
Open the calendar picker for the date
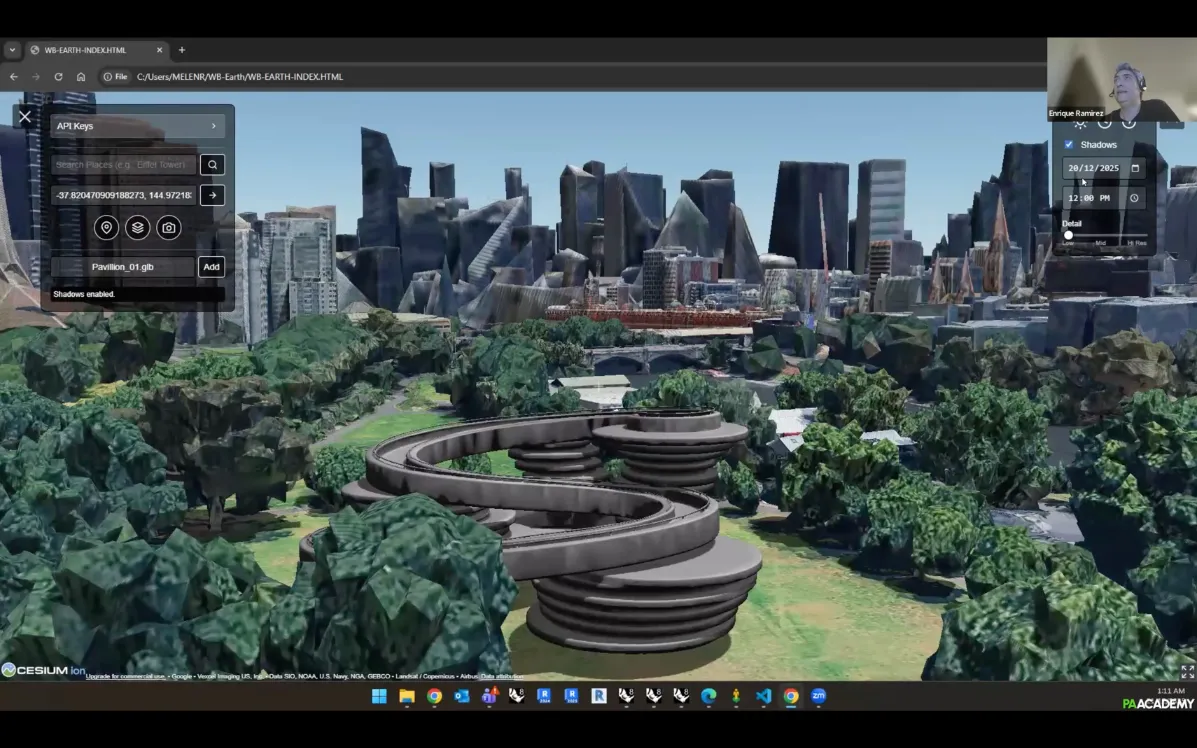click(x=1135, y=169)
